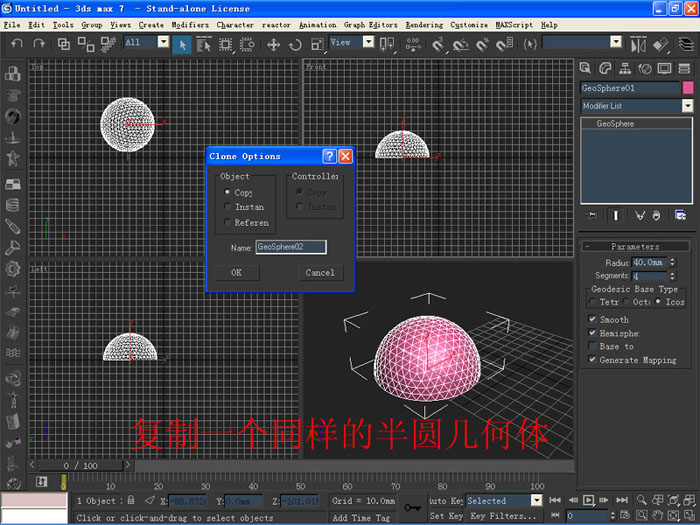Image resolution: width=700 pixels, height=525 pixels.
Task: Open the File menu
Action: pyautogui.click(x=12, y=25)
